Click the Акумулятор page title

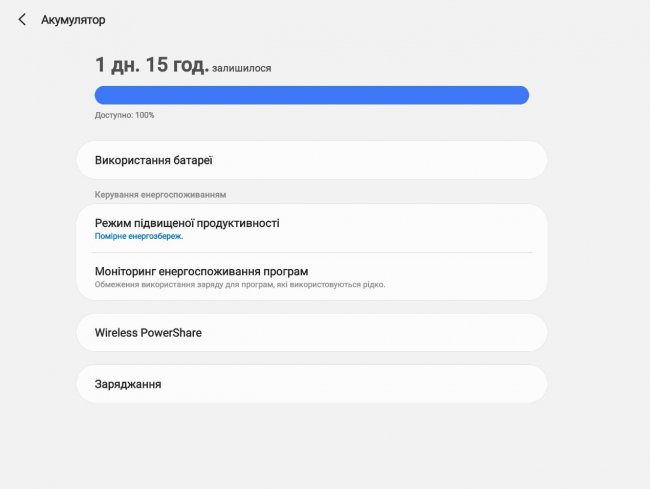pyautogui.click(x=73, y=20)
